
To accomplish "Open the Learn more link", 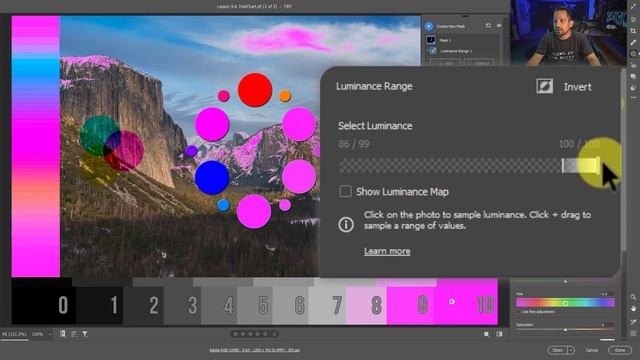I will (387, 251).
